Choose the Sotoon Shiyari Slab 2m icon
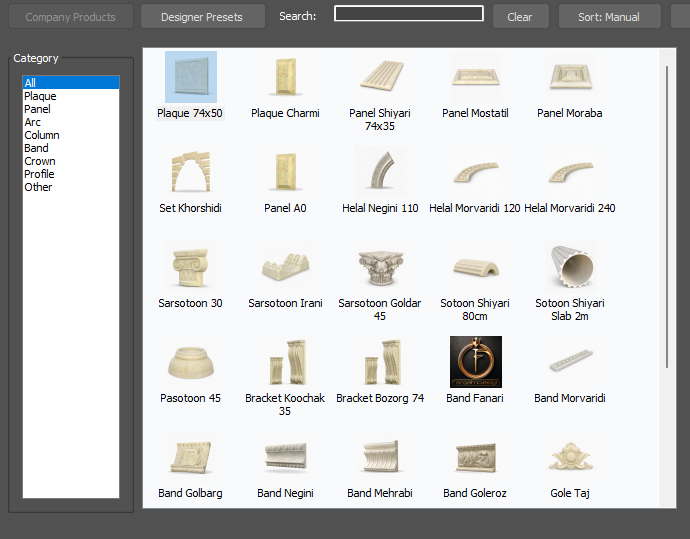Viewport: 690px width, 539px height. (x=571, y=267)
